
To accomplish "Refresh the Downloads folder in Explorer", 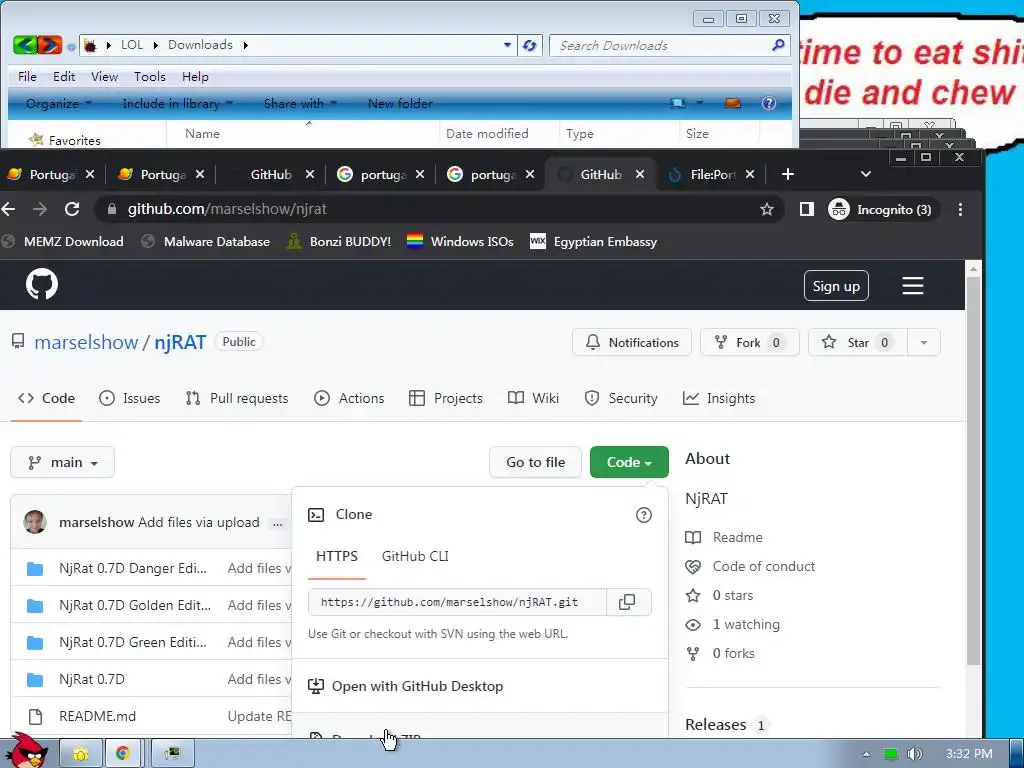I will [530, 45].
